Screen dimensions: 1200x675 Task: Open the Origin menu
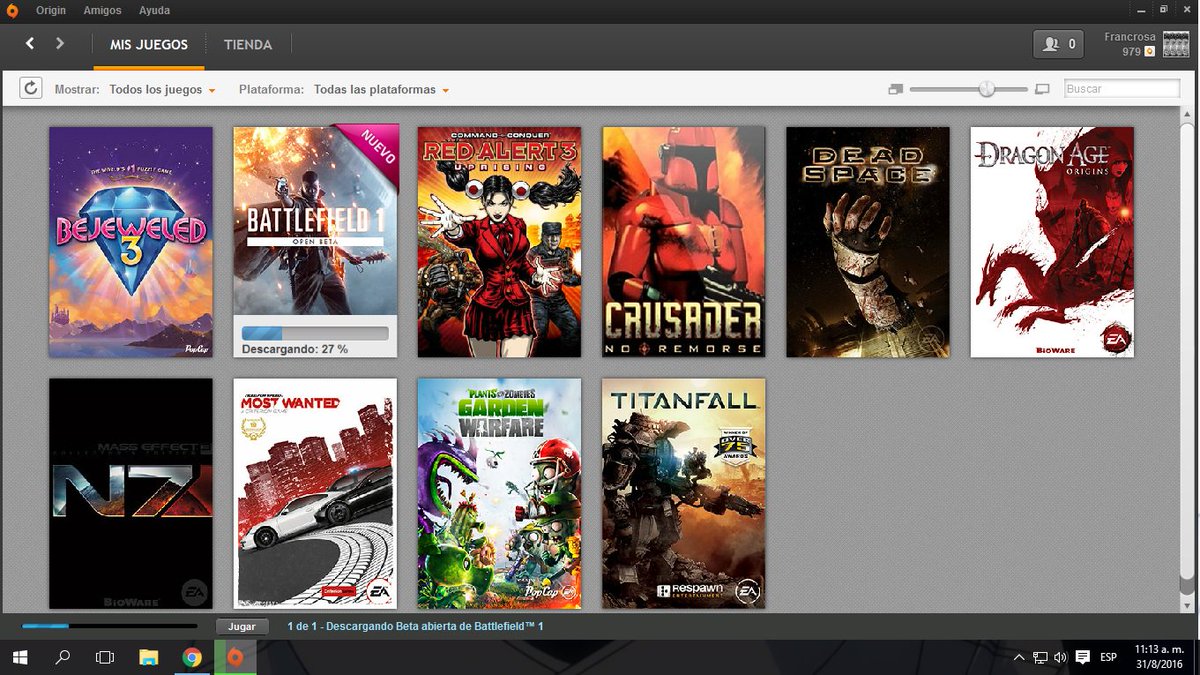pyautogui.click(x=51, y=11)
